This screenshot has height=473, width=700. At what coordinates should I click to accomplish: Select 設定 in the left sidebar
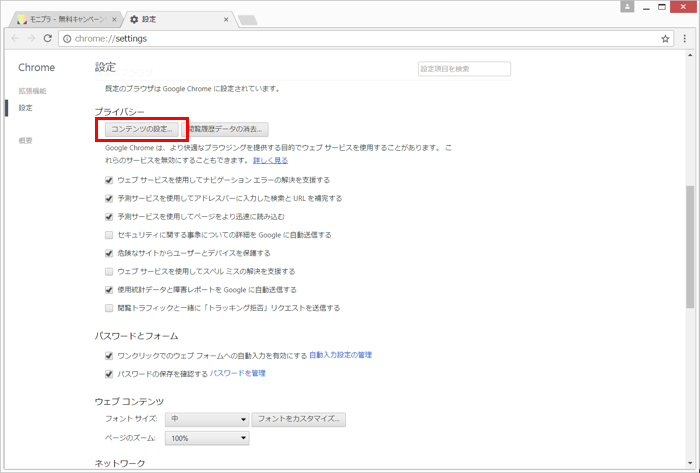click(25, 108)
